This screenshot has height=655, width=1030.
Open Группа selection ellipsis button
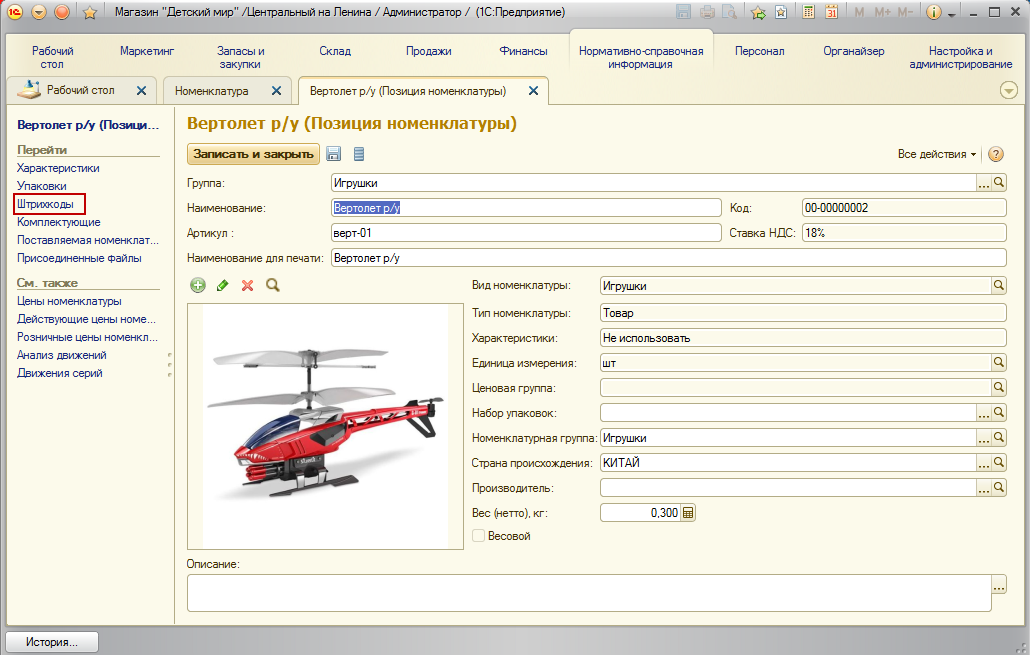click(983, 183)
